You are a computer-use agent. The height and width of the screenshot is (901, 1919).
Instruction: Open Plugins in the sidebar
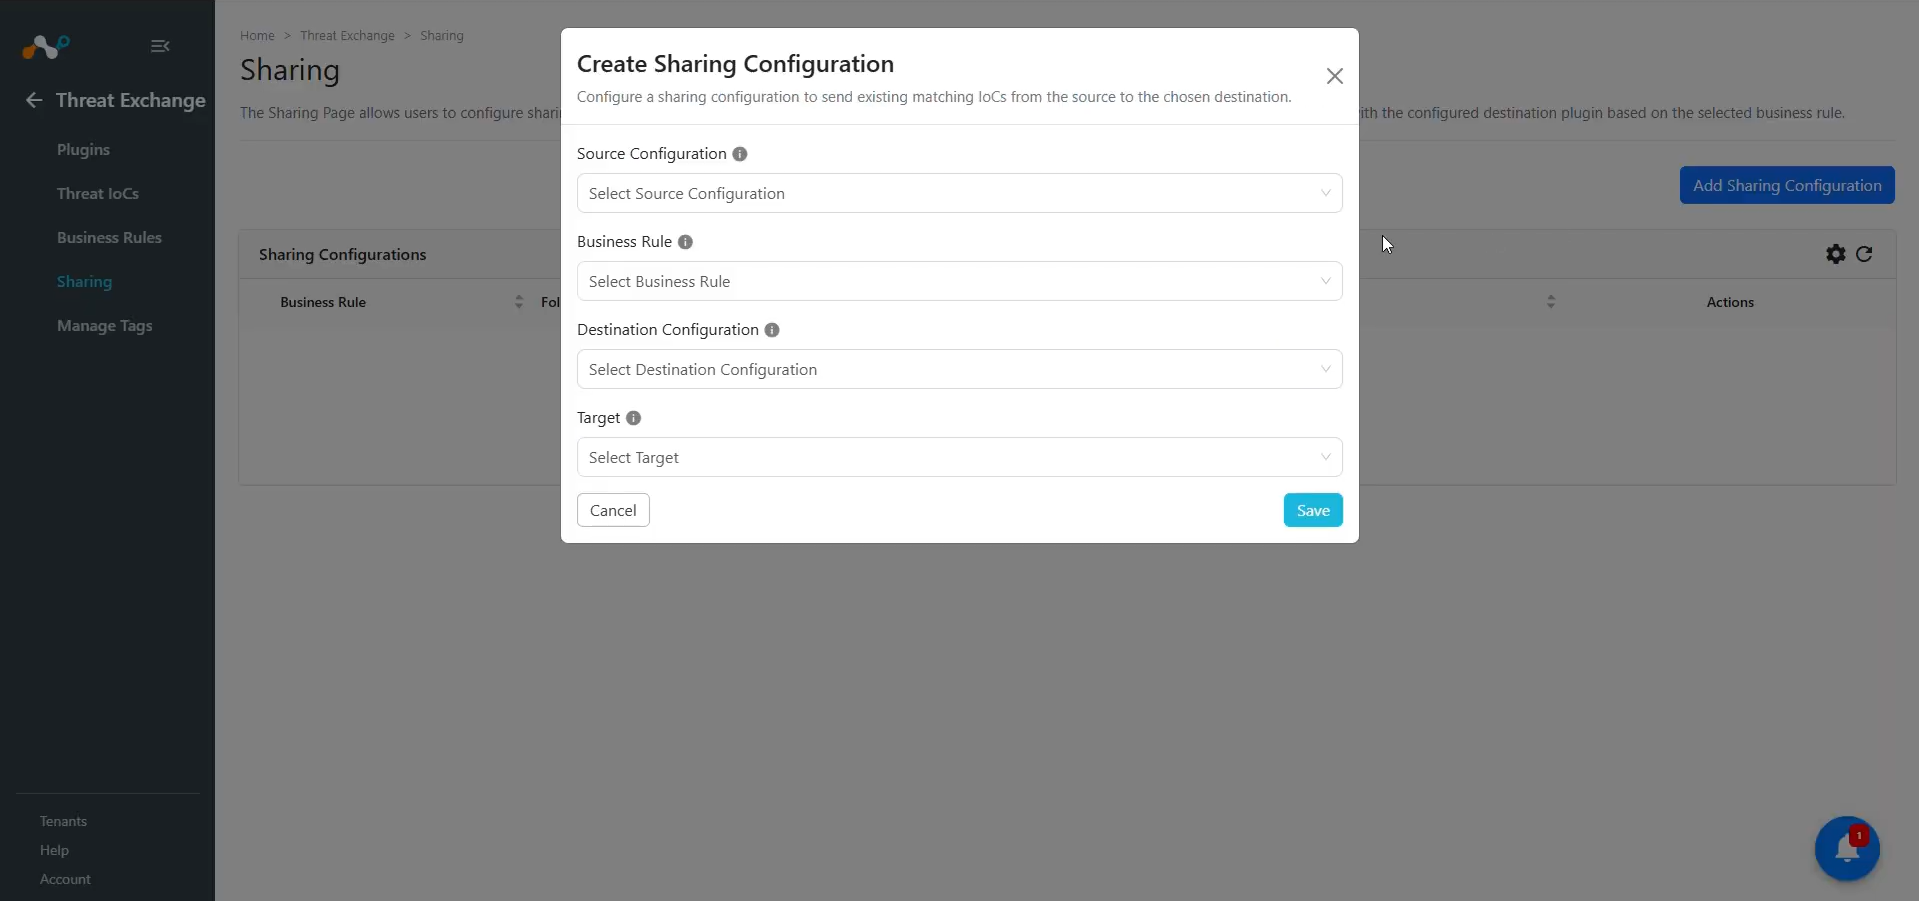(x=83, y=150)
